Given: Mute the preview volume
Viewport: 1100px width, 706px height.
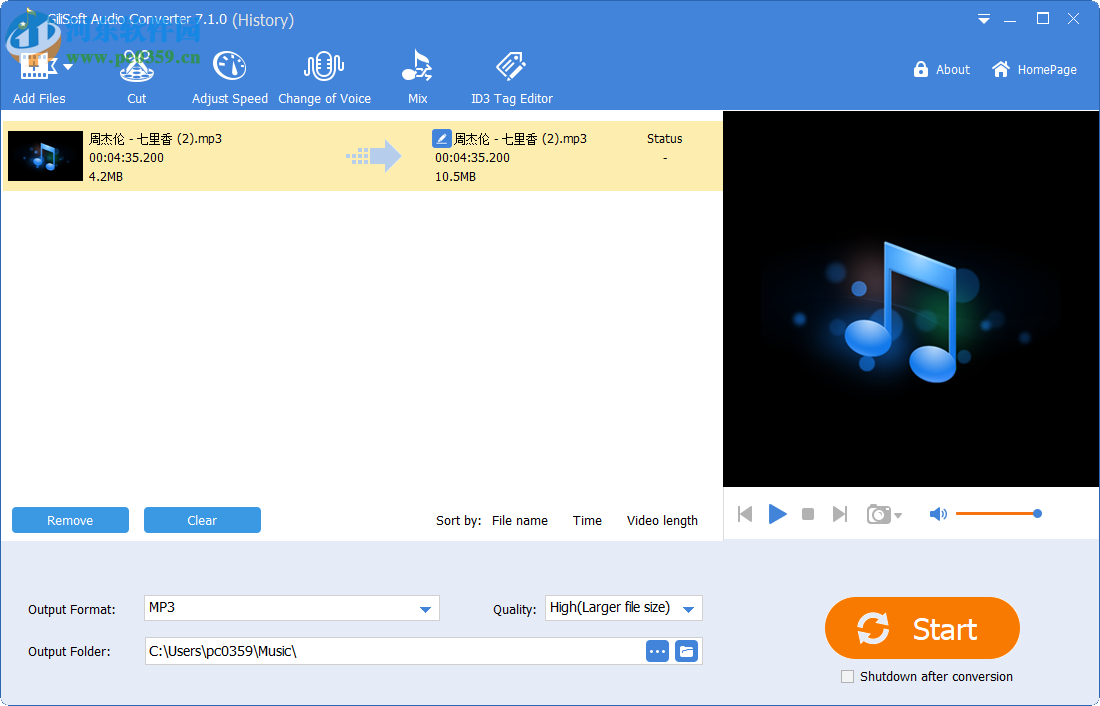Looking at the screenshot, I should point(938,513).
